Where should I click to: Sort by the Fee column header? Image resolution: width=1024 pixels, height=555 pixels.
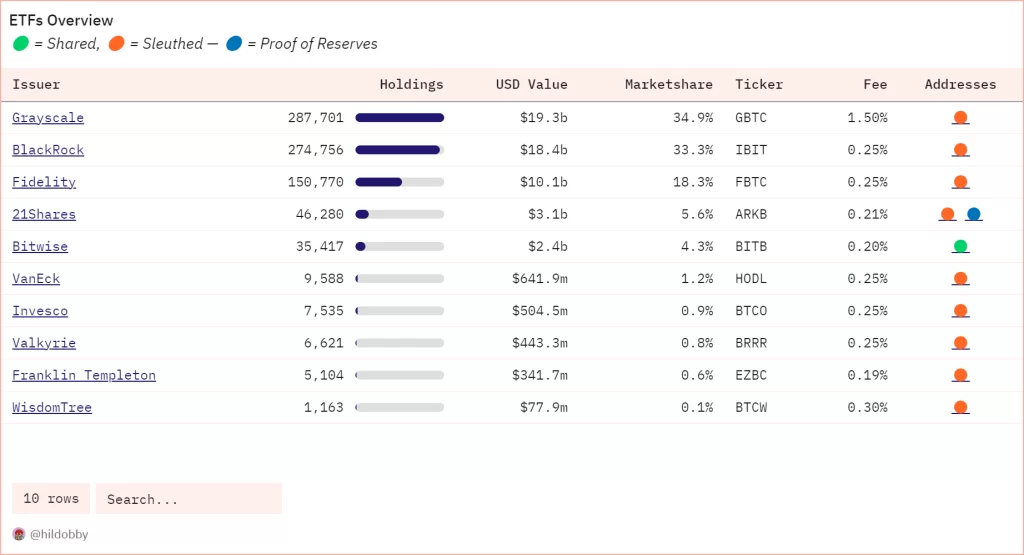875,85
